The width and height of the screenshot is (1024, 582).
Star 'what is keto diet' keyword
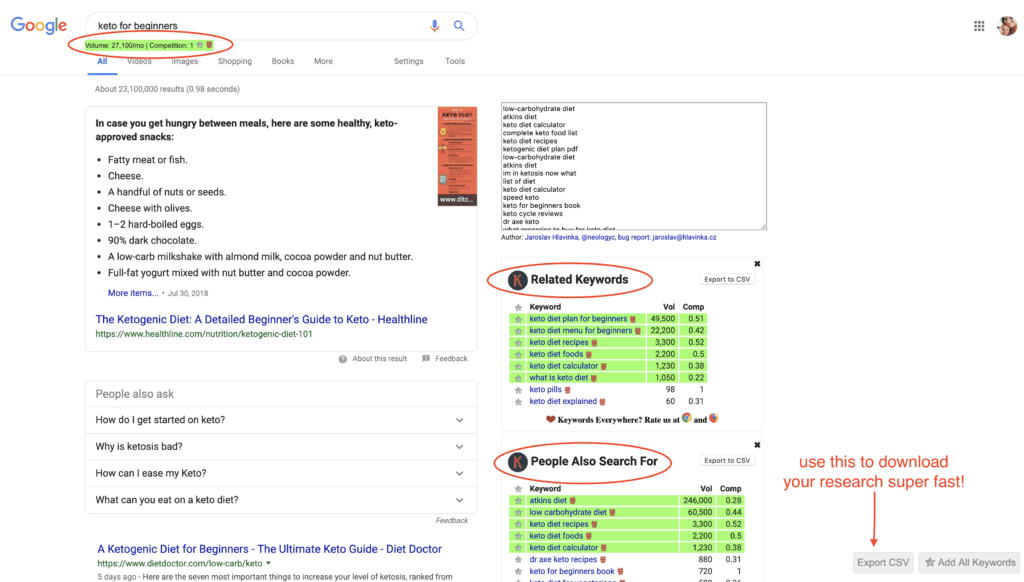[519, 378]
